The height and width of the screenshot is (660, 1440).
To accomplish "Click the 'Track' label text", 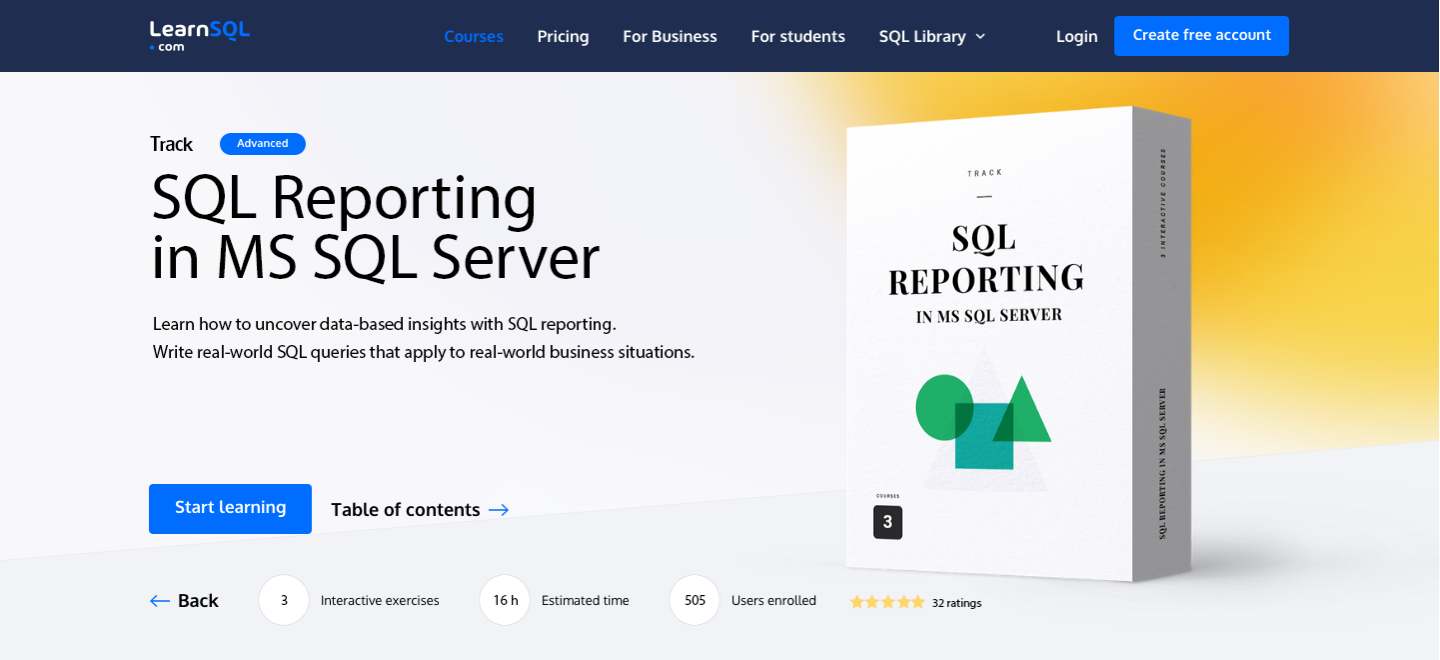I will (171, 144).
